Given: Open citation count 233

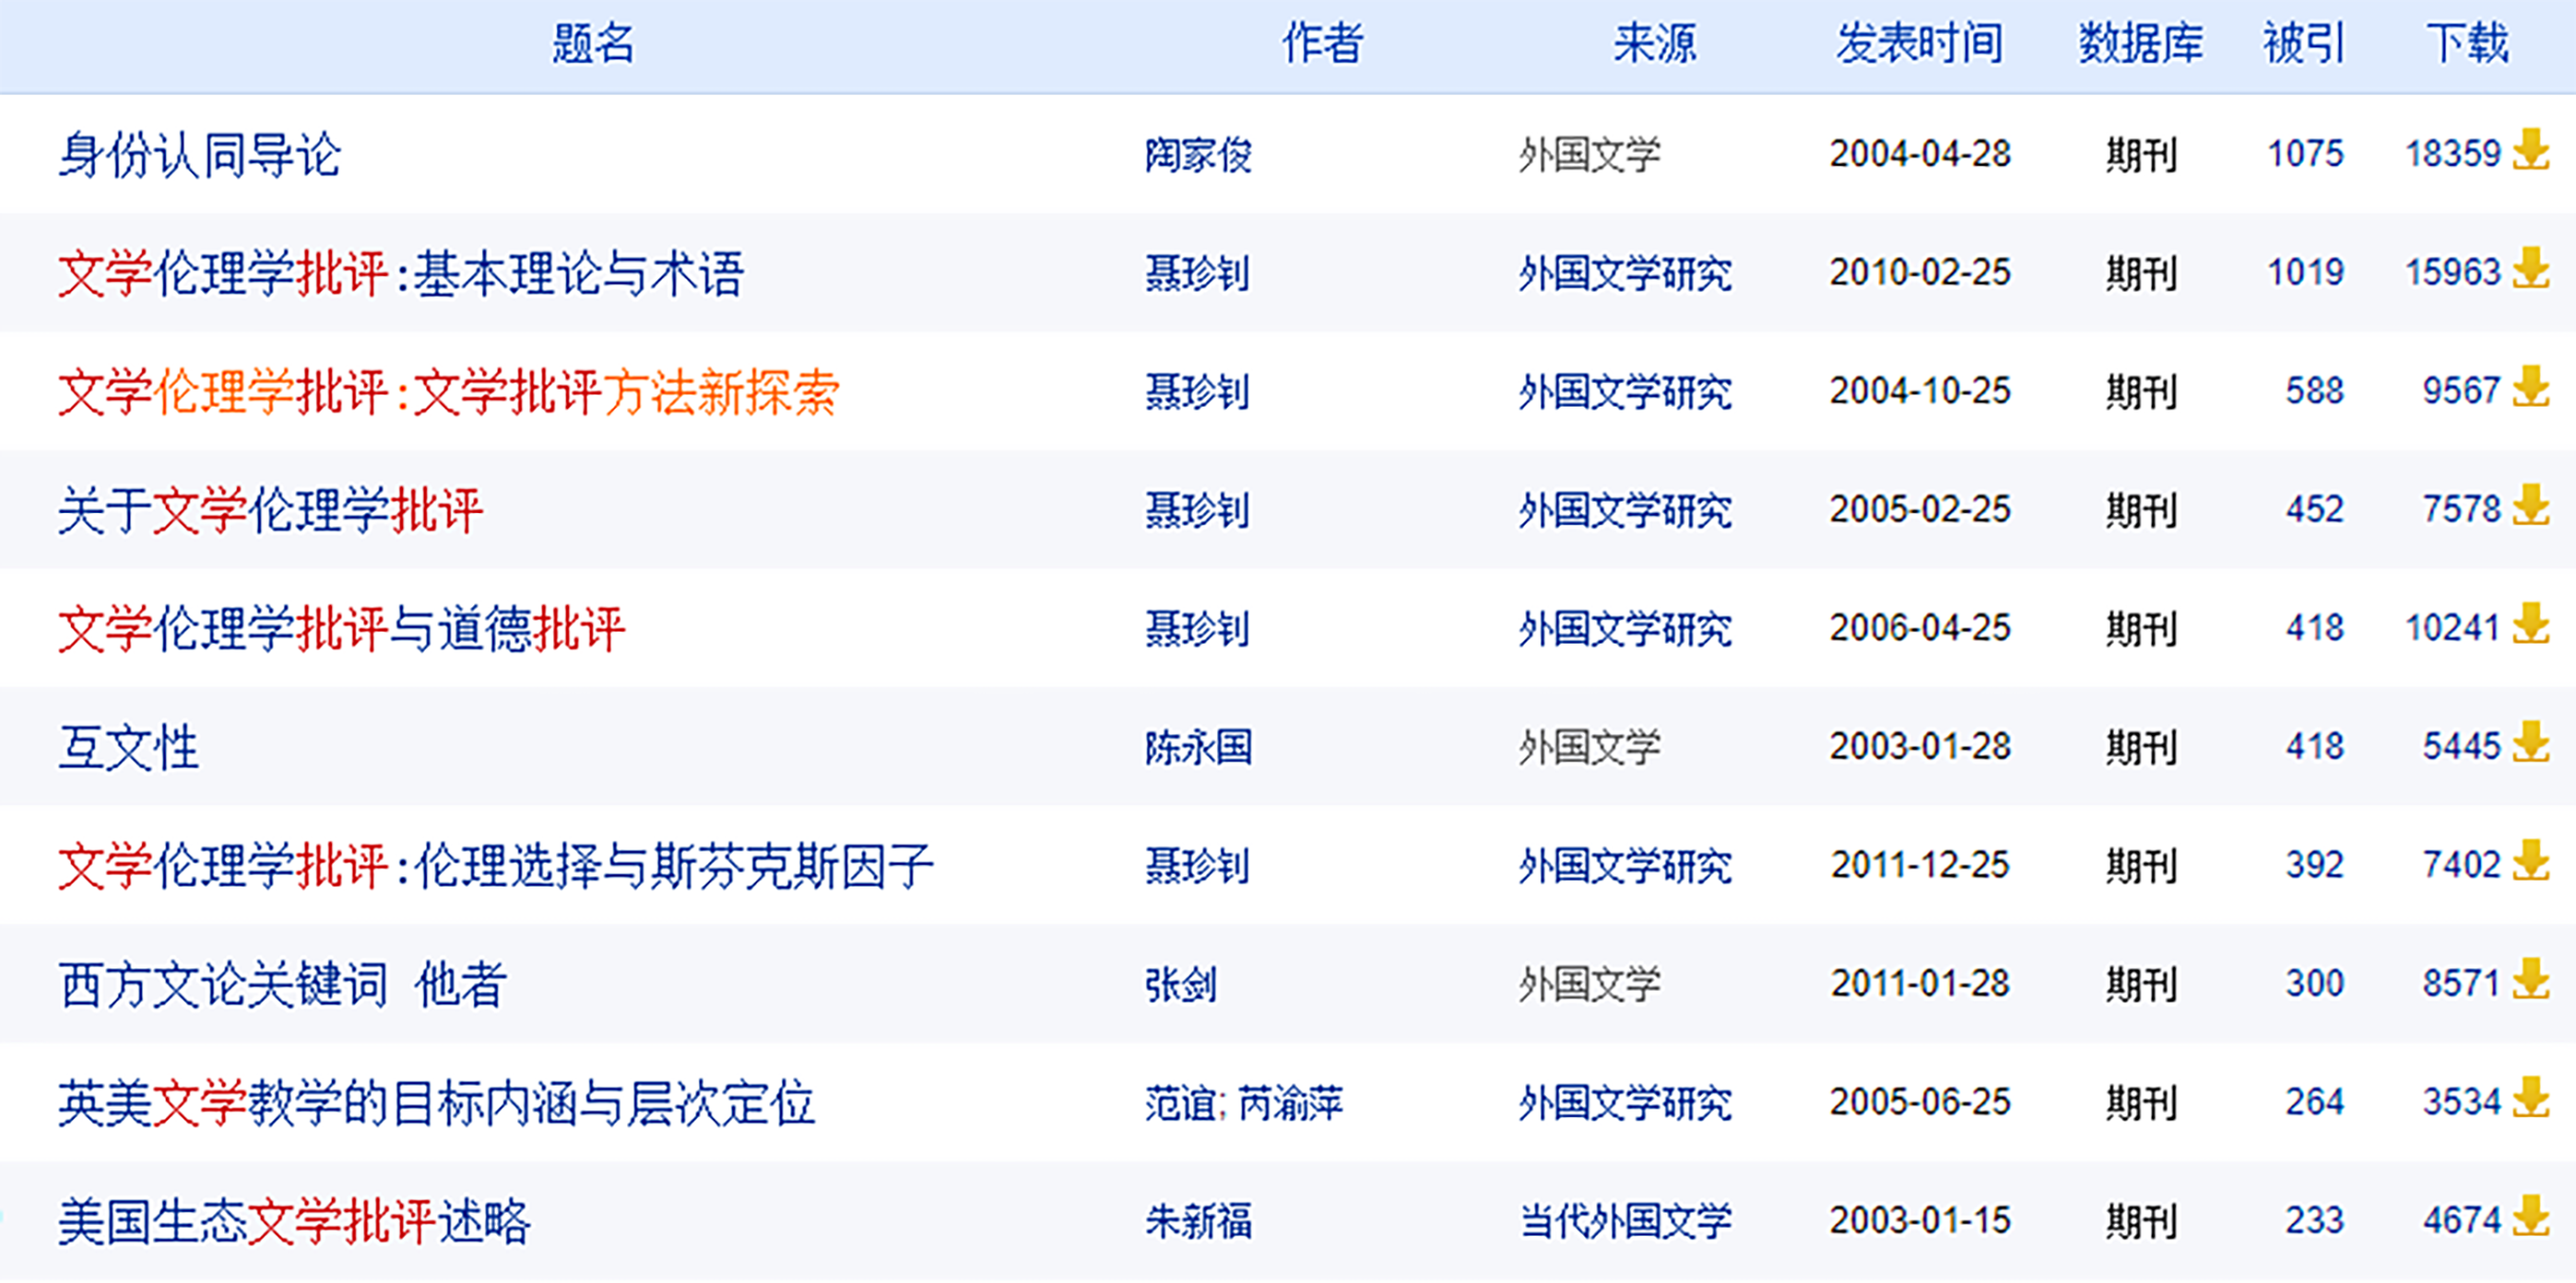Looking at the screenshot, I should tap(2314, 1220).
